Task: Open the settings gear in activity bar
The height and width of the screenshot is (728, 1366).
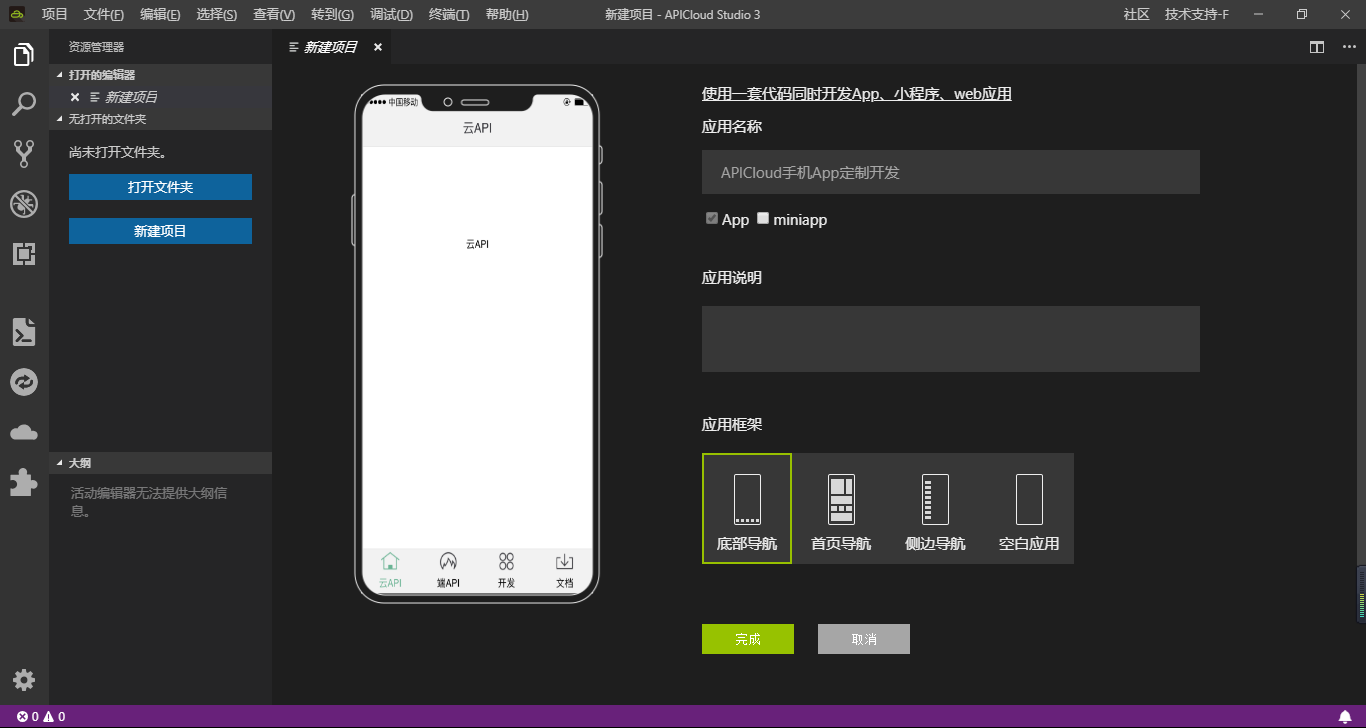Action: (24, 680)
